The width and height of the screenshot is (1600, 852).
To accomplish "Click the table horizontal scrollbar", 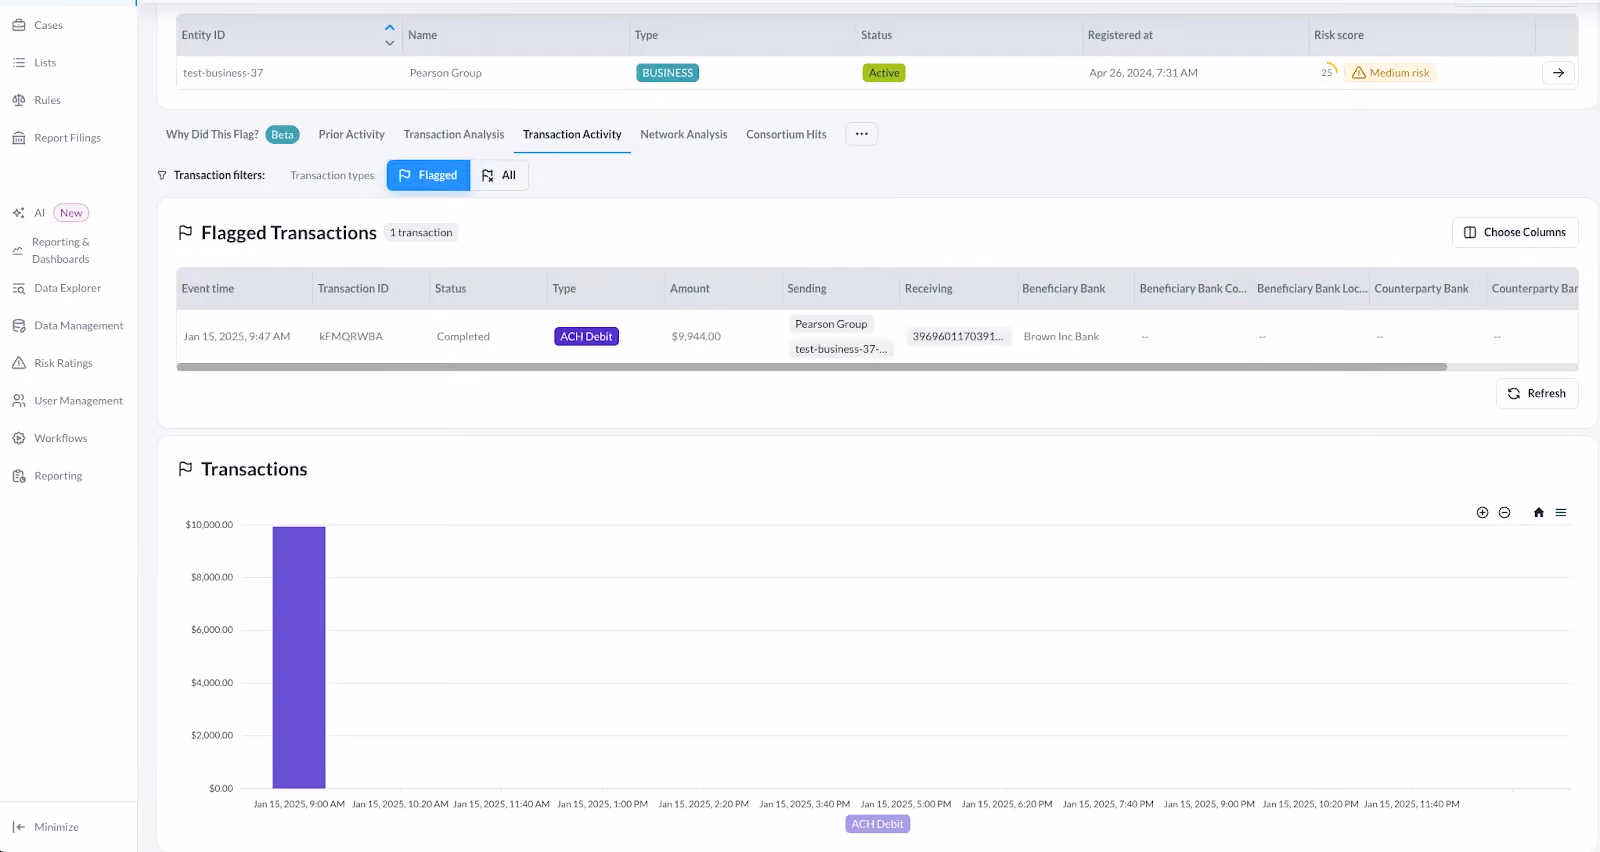I will [x=812, y=367].
